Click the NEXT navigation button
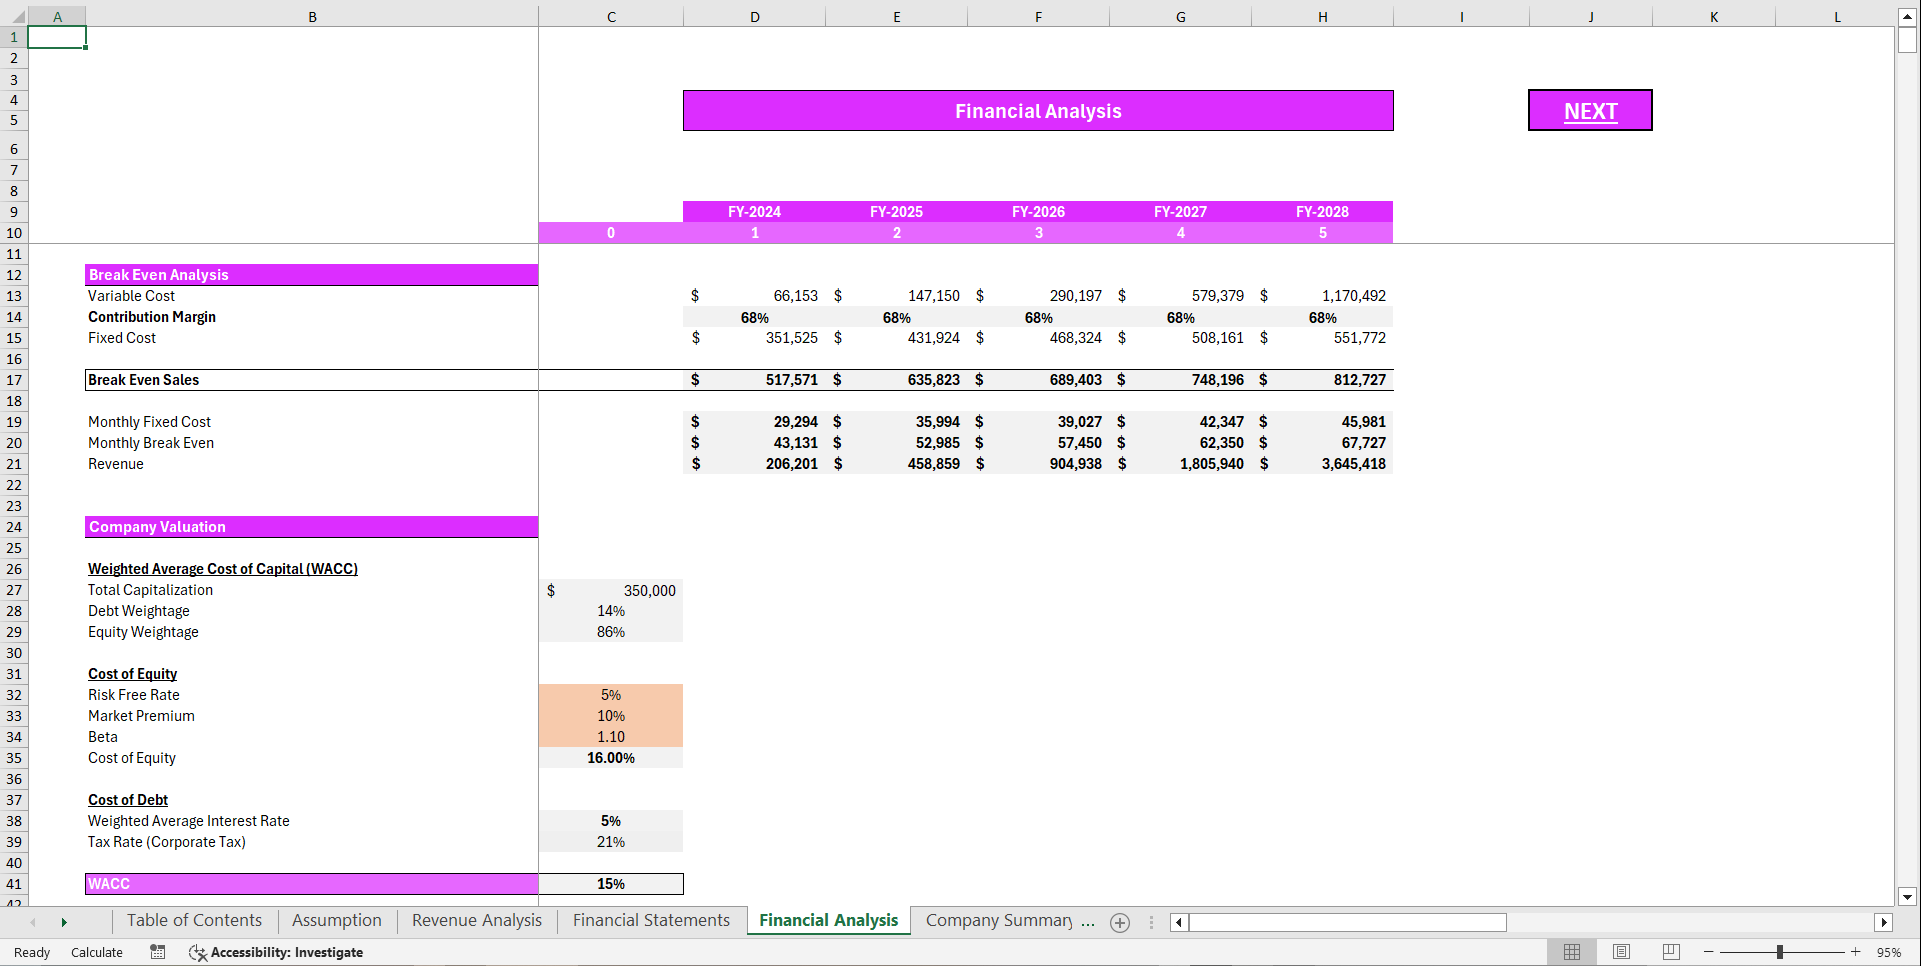This screenshot has width=1921, height=966. point(1589,110)
